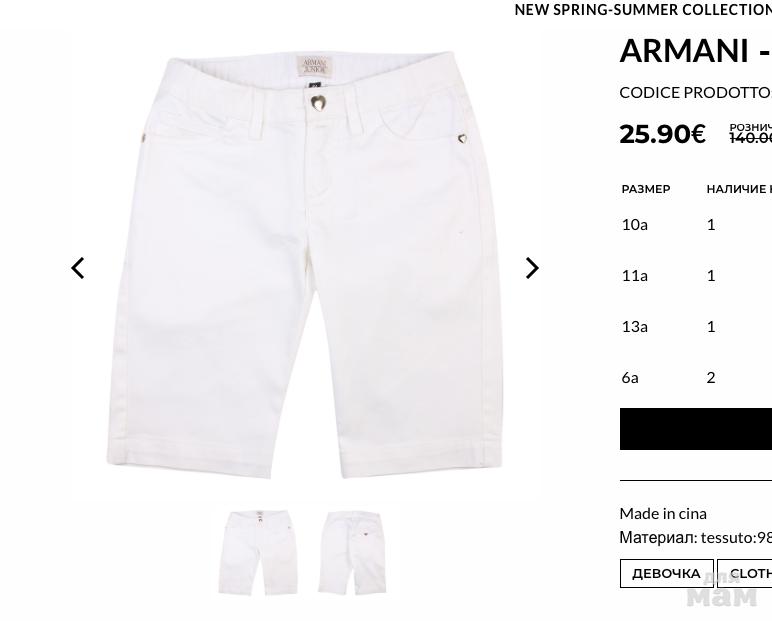Open the New Spring-Summer Collection banner
Screen dimensions: 772x621
[642, 10]
